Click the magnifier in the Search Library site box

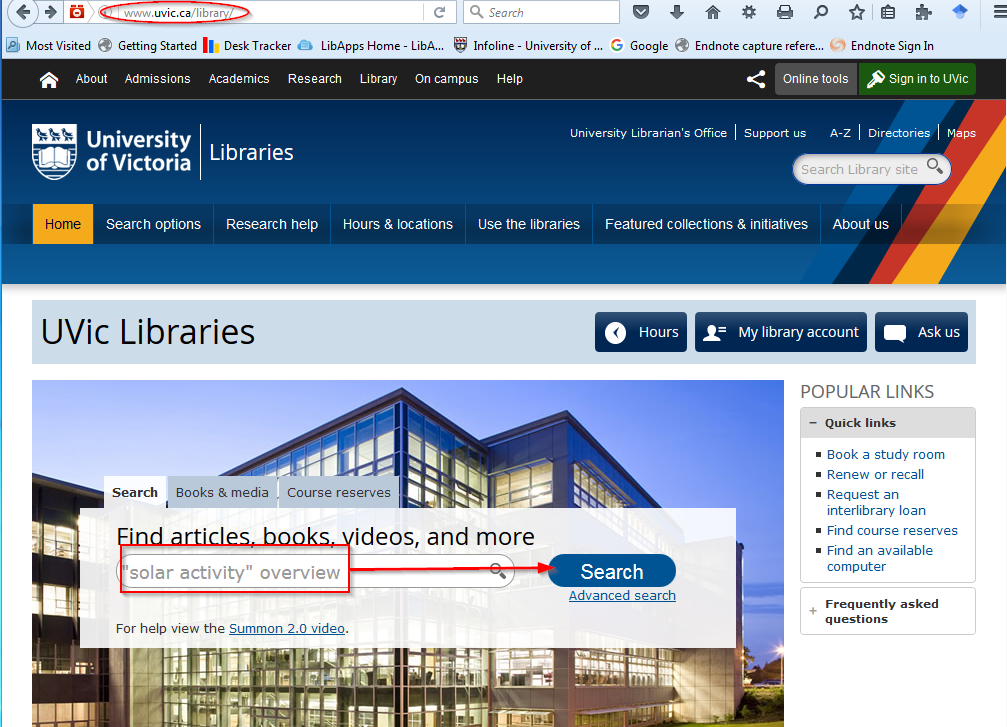point(934,167)
